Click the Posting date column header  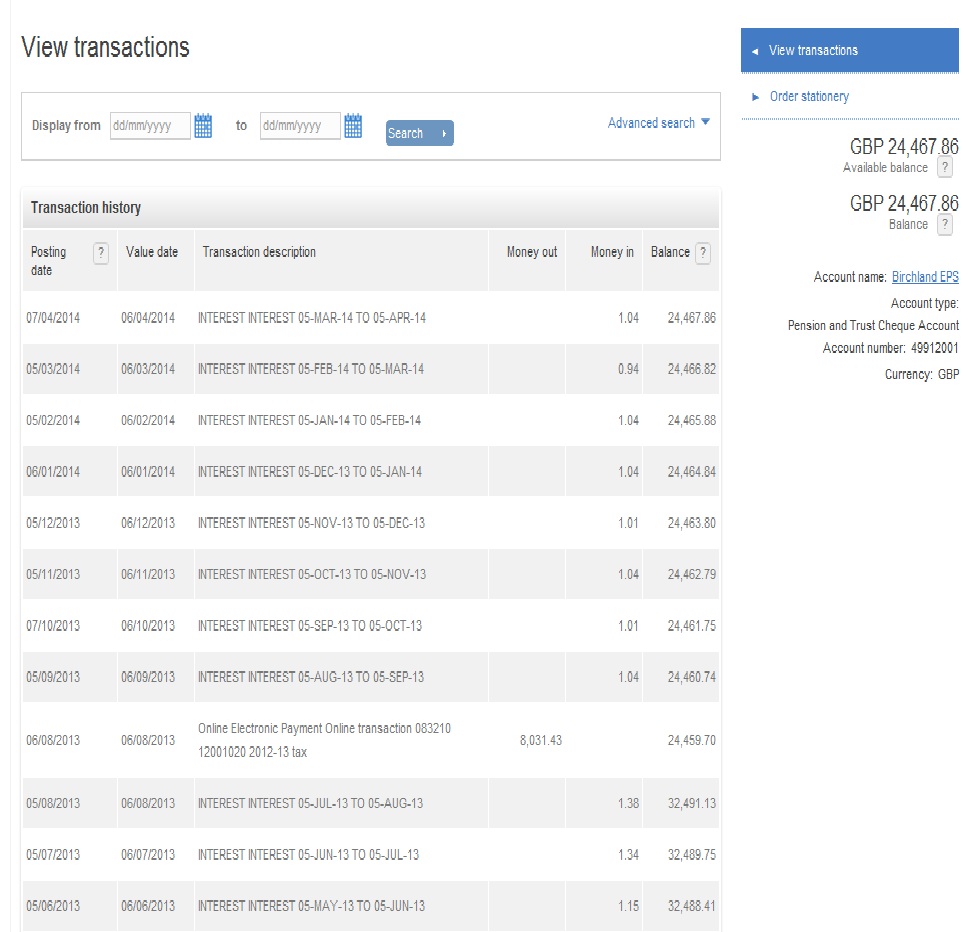[48, 260]
